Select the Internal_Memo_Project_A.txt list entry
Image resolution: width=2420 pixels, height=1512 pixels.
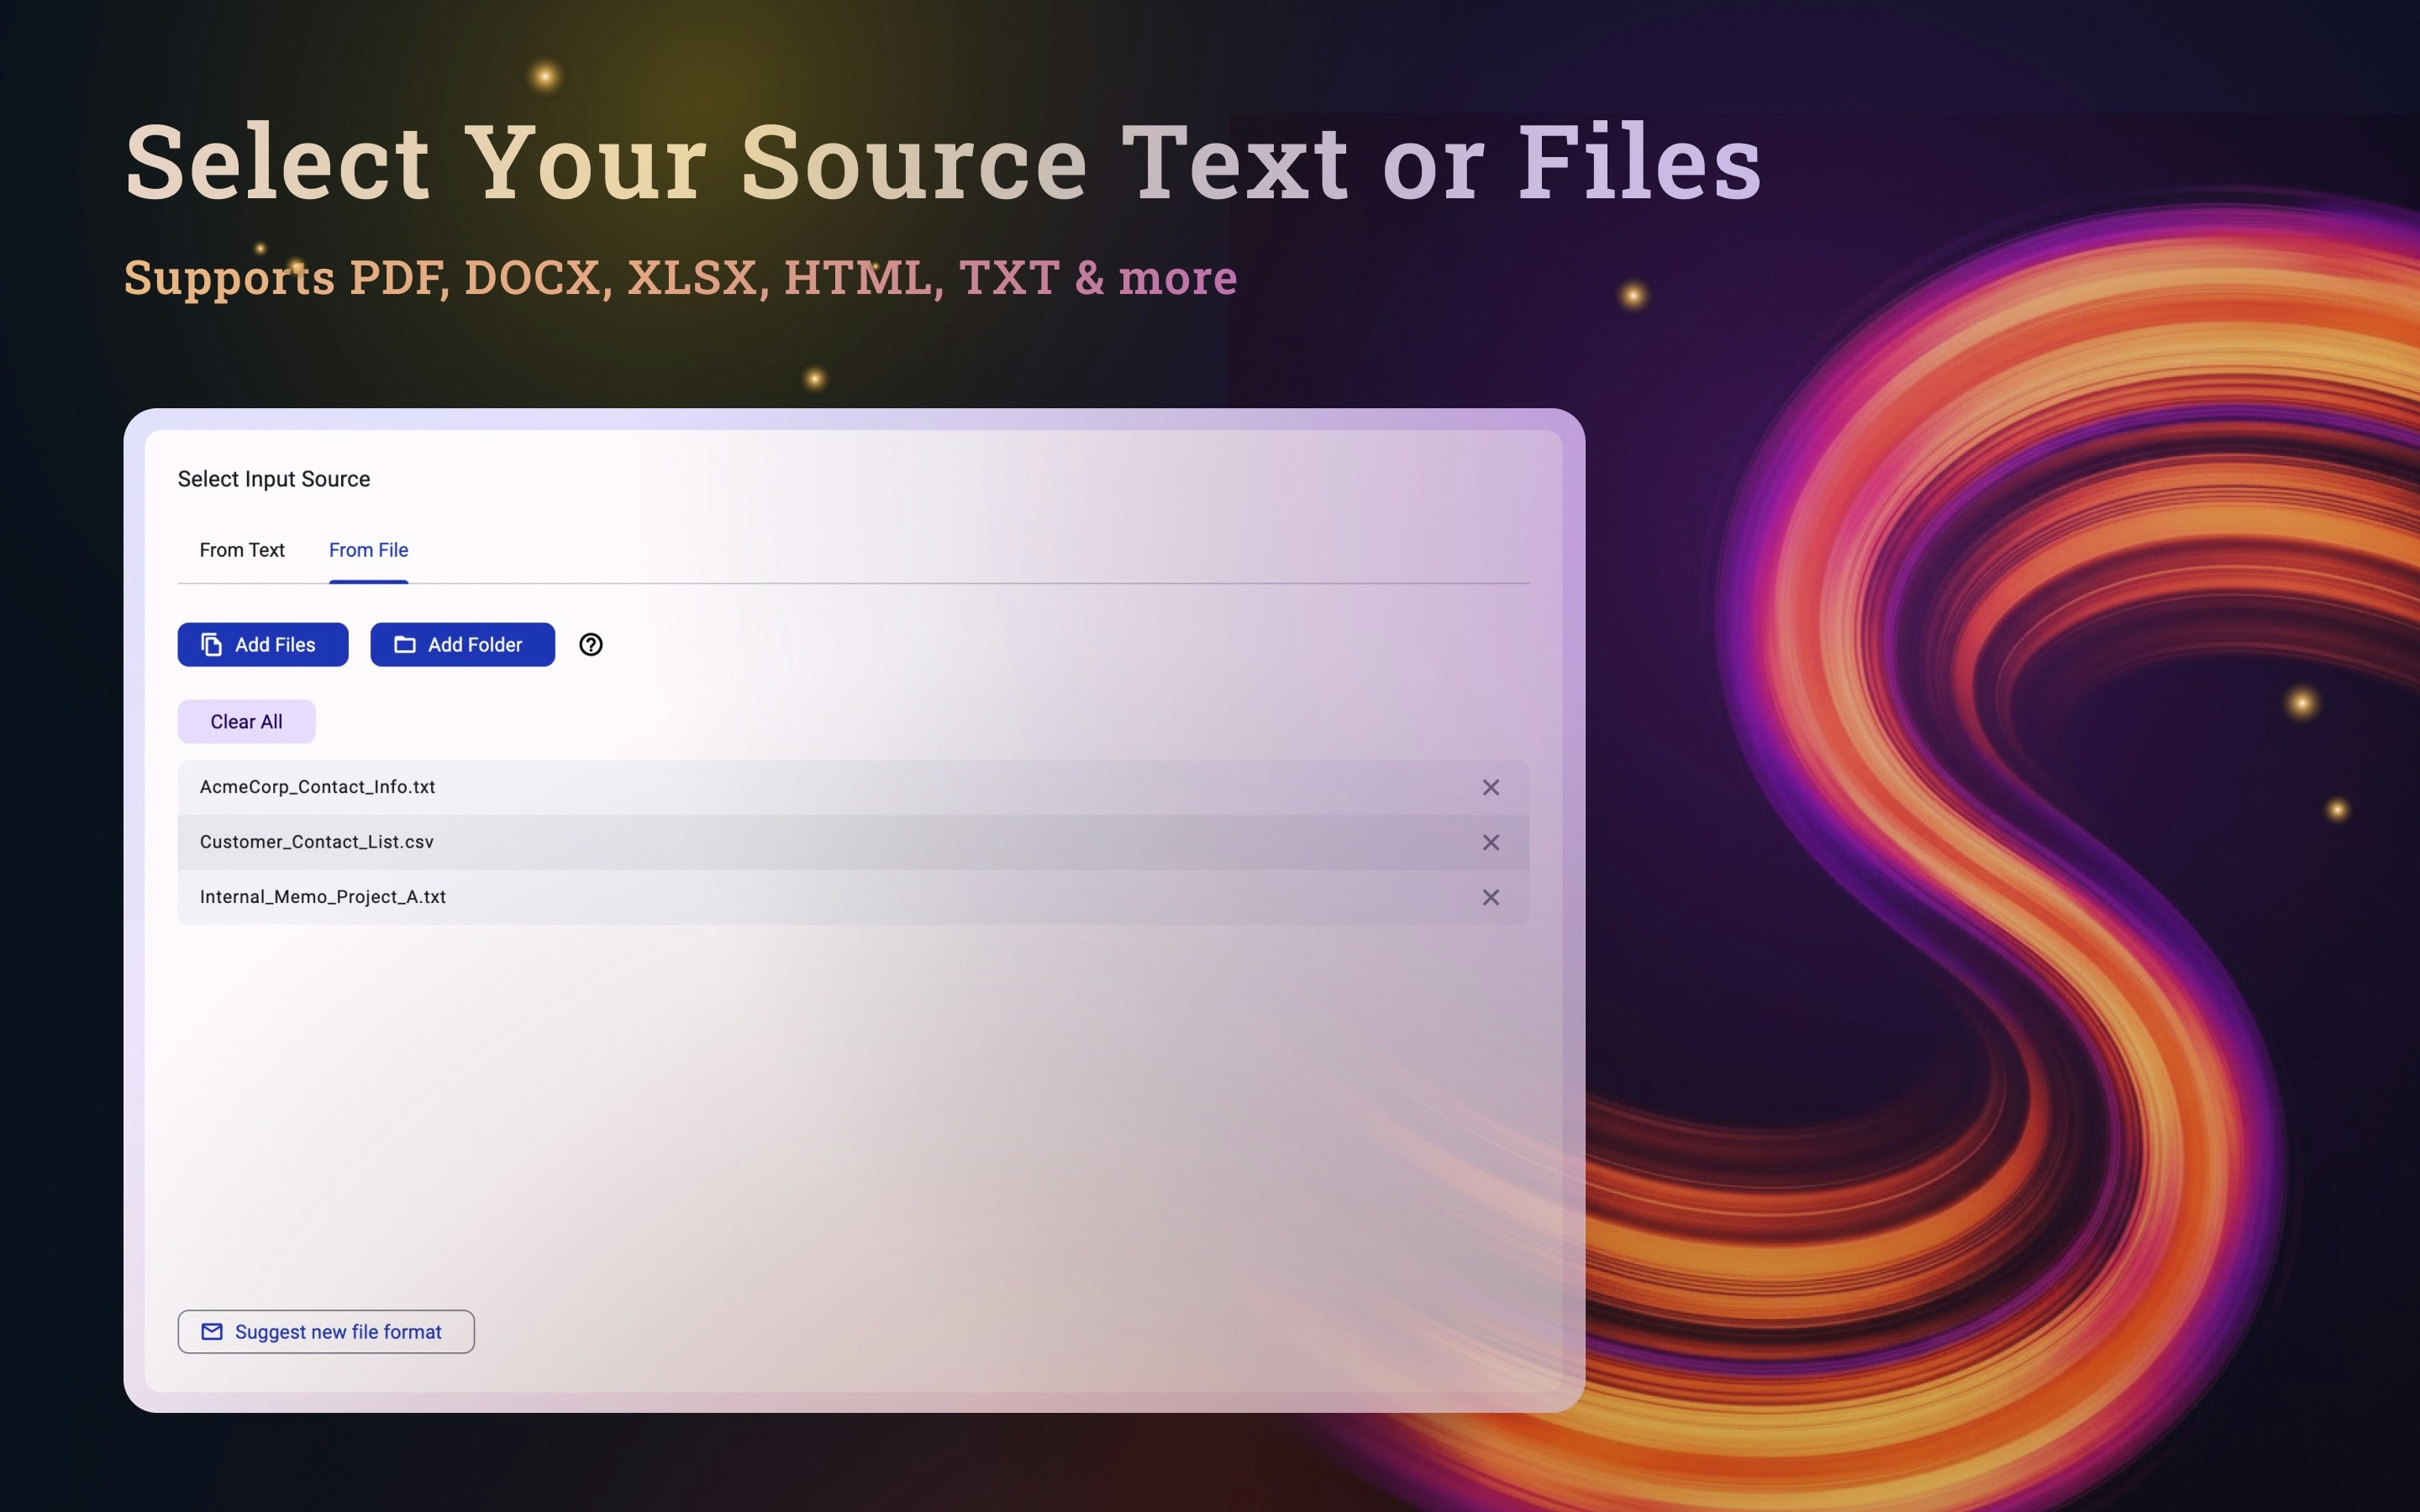pos(700,897)
